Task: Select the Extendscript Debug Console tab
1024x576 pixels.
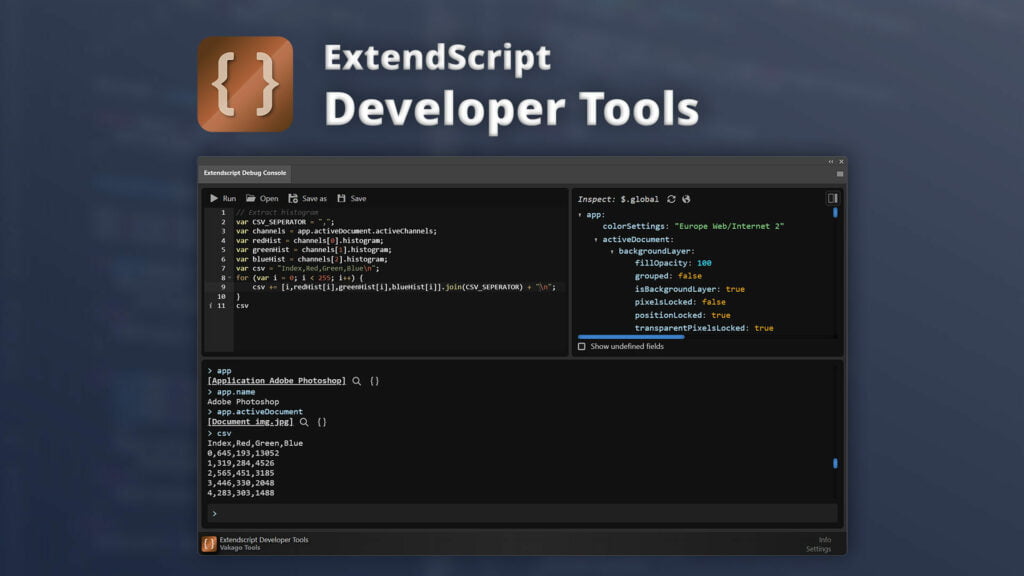Action: (x=244, y=173)
